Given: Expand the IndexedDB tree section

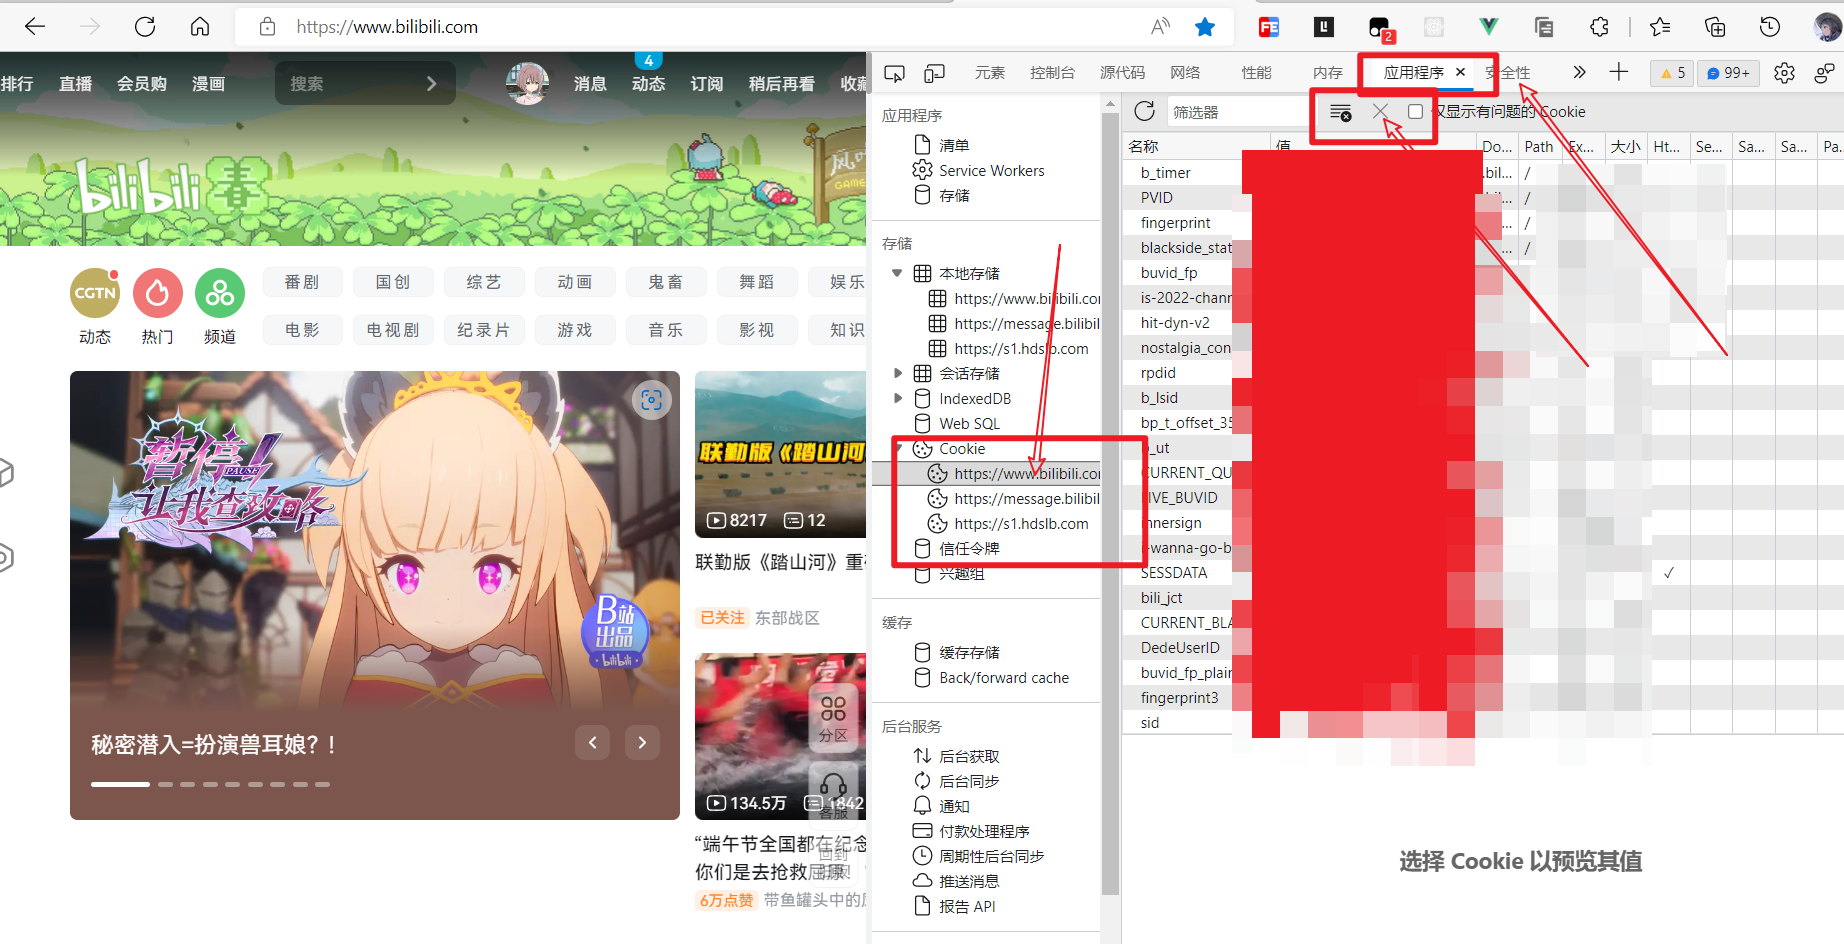Looking at the screenshot, I should [x=898, y=397].
